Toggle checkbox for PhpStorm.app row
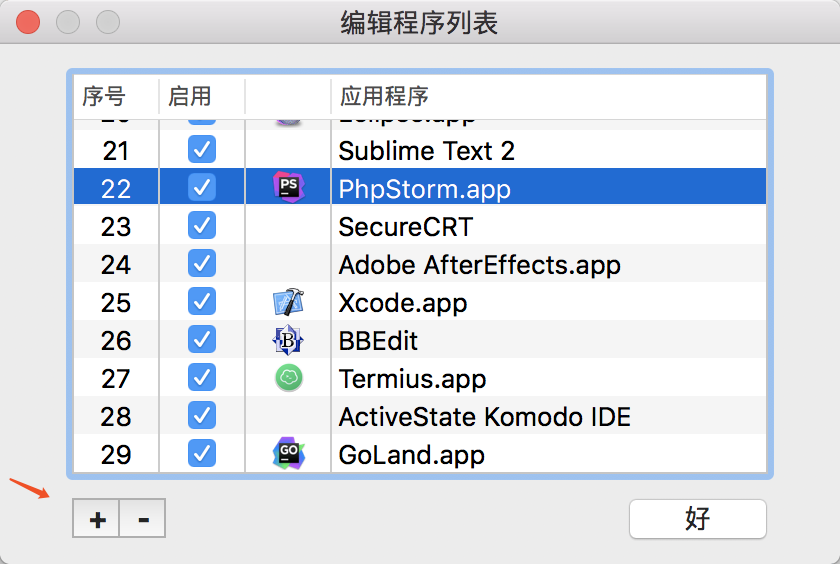Image resolution: width=840 pixels, height=564 pixels. coord(202,187)
